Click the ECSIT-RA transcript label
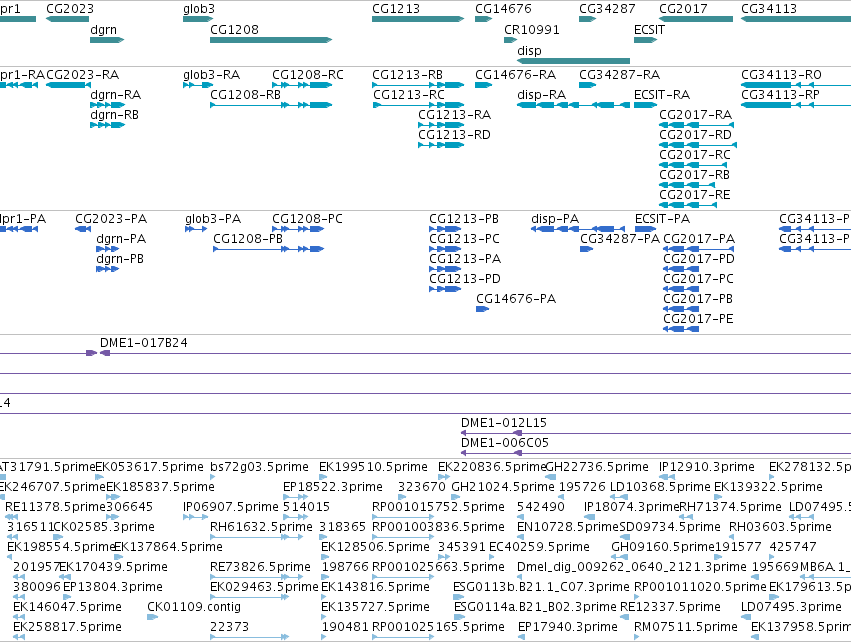The image size is (851, 642). click(662, 95)
